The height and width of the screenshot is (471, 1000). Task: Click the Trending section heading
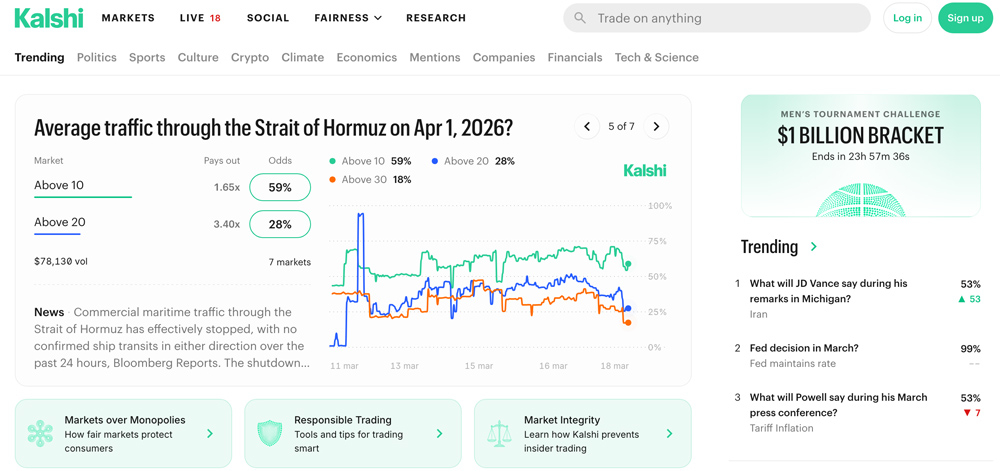click(x=769, y=247)
